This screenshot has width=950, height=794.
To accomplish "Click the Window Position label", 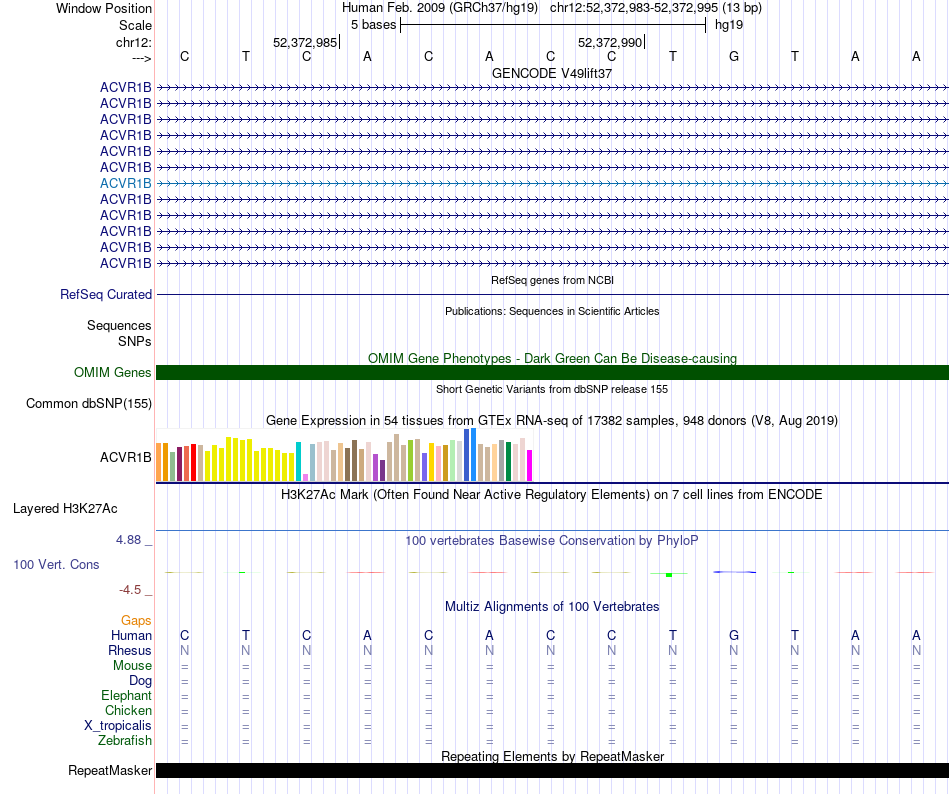I will tap(104, 8).
